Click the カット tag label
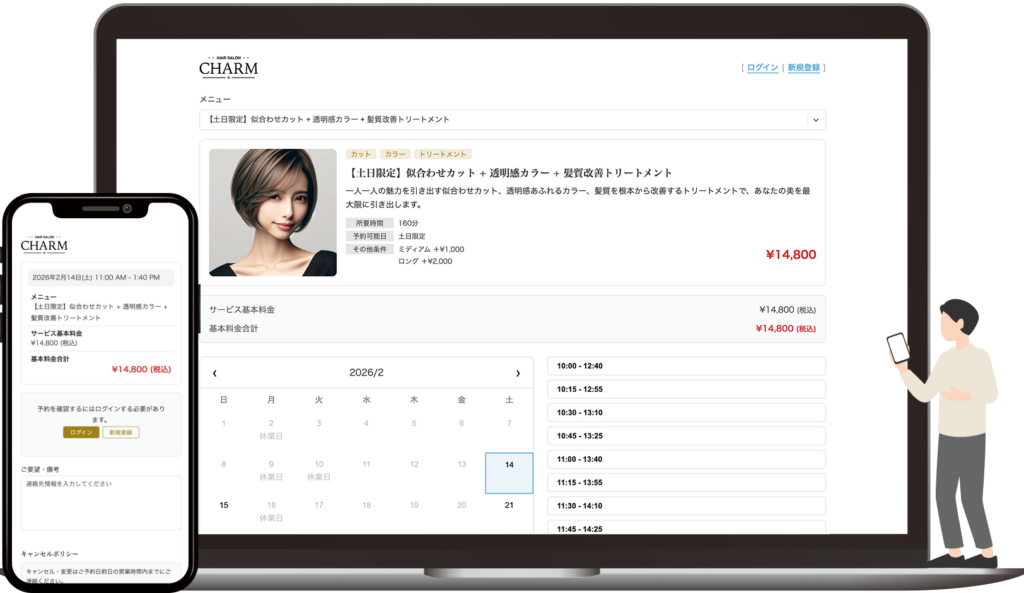 pos(360,154)
